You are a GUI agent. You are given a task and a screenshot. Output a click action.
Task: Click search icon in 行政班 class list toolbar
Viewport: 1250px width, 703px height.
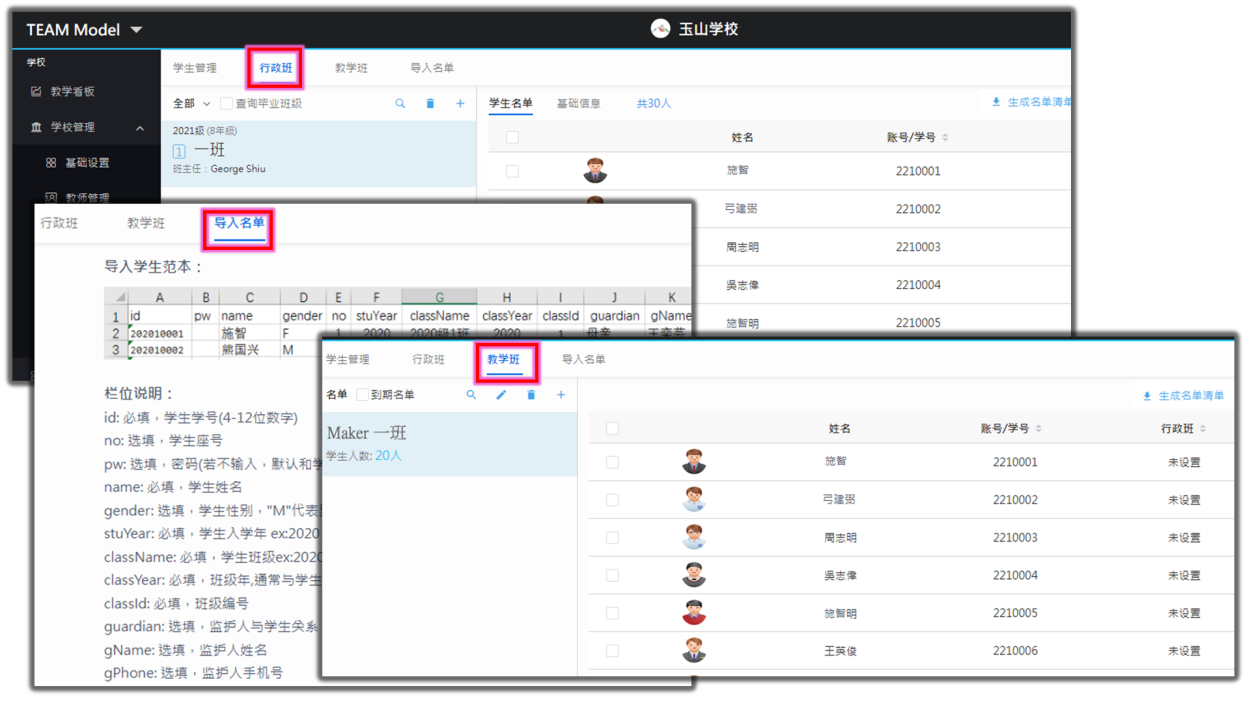tap(400, 103)
